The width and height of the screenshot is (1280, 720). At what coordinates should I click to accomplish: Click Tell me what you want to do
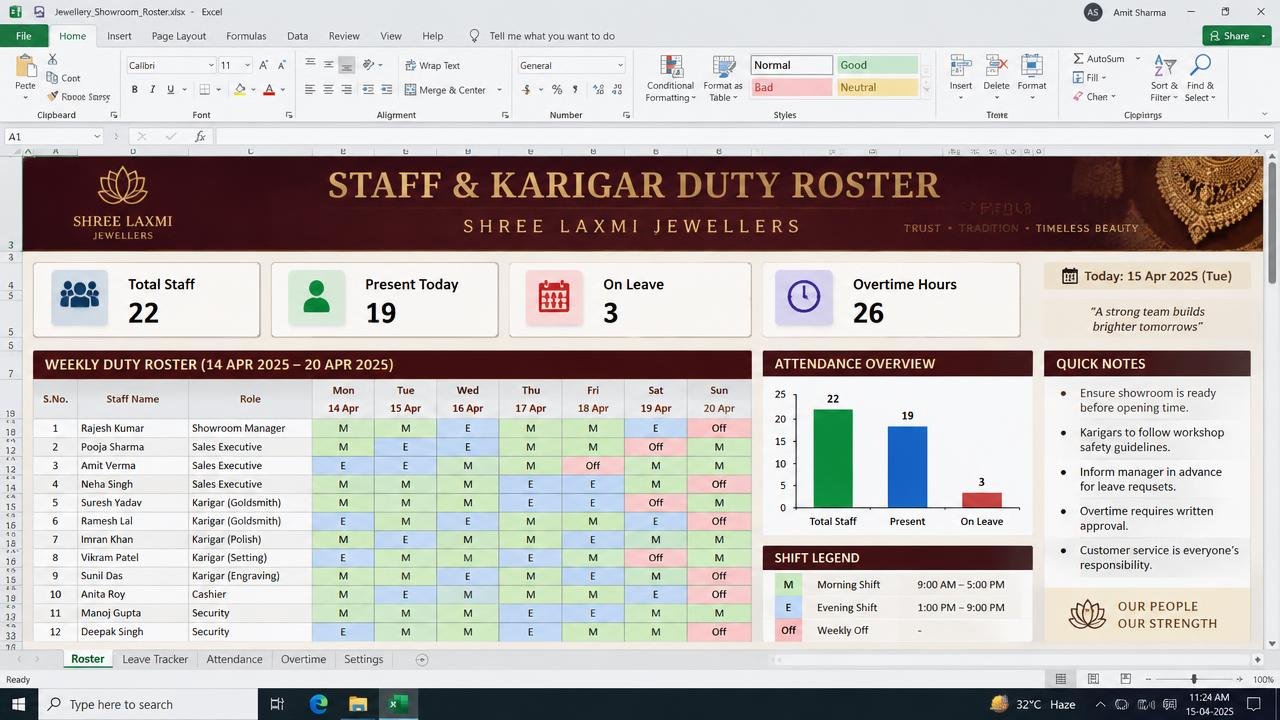552,36
